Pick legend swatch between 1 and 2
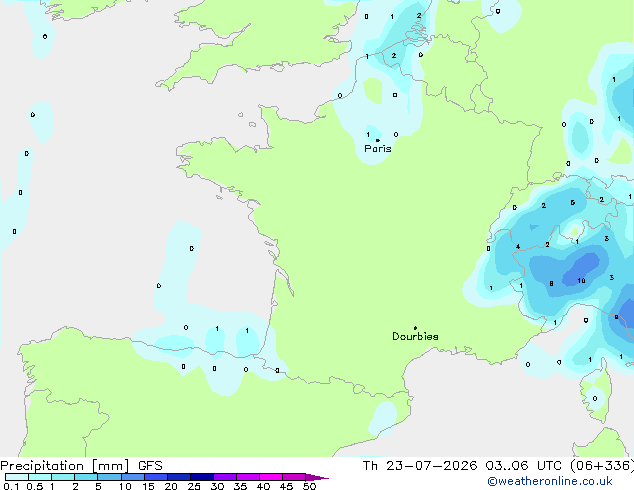Viewport: 634px width, 490px height. [63, 477]
